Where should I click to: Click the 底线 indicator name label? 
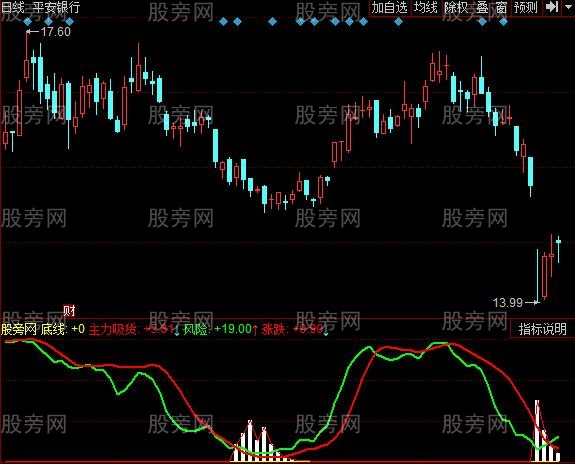[x=54, y=329]
